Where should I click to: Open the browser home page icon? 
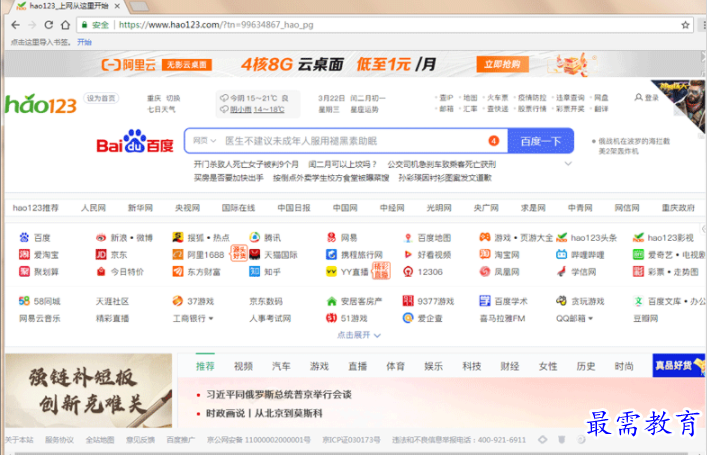pos(65,25)
